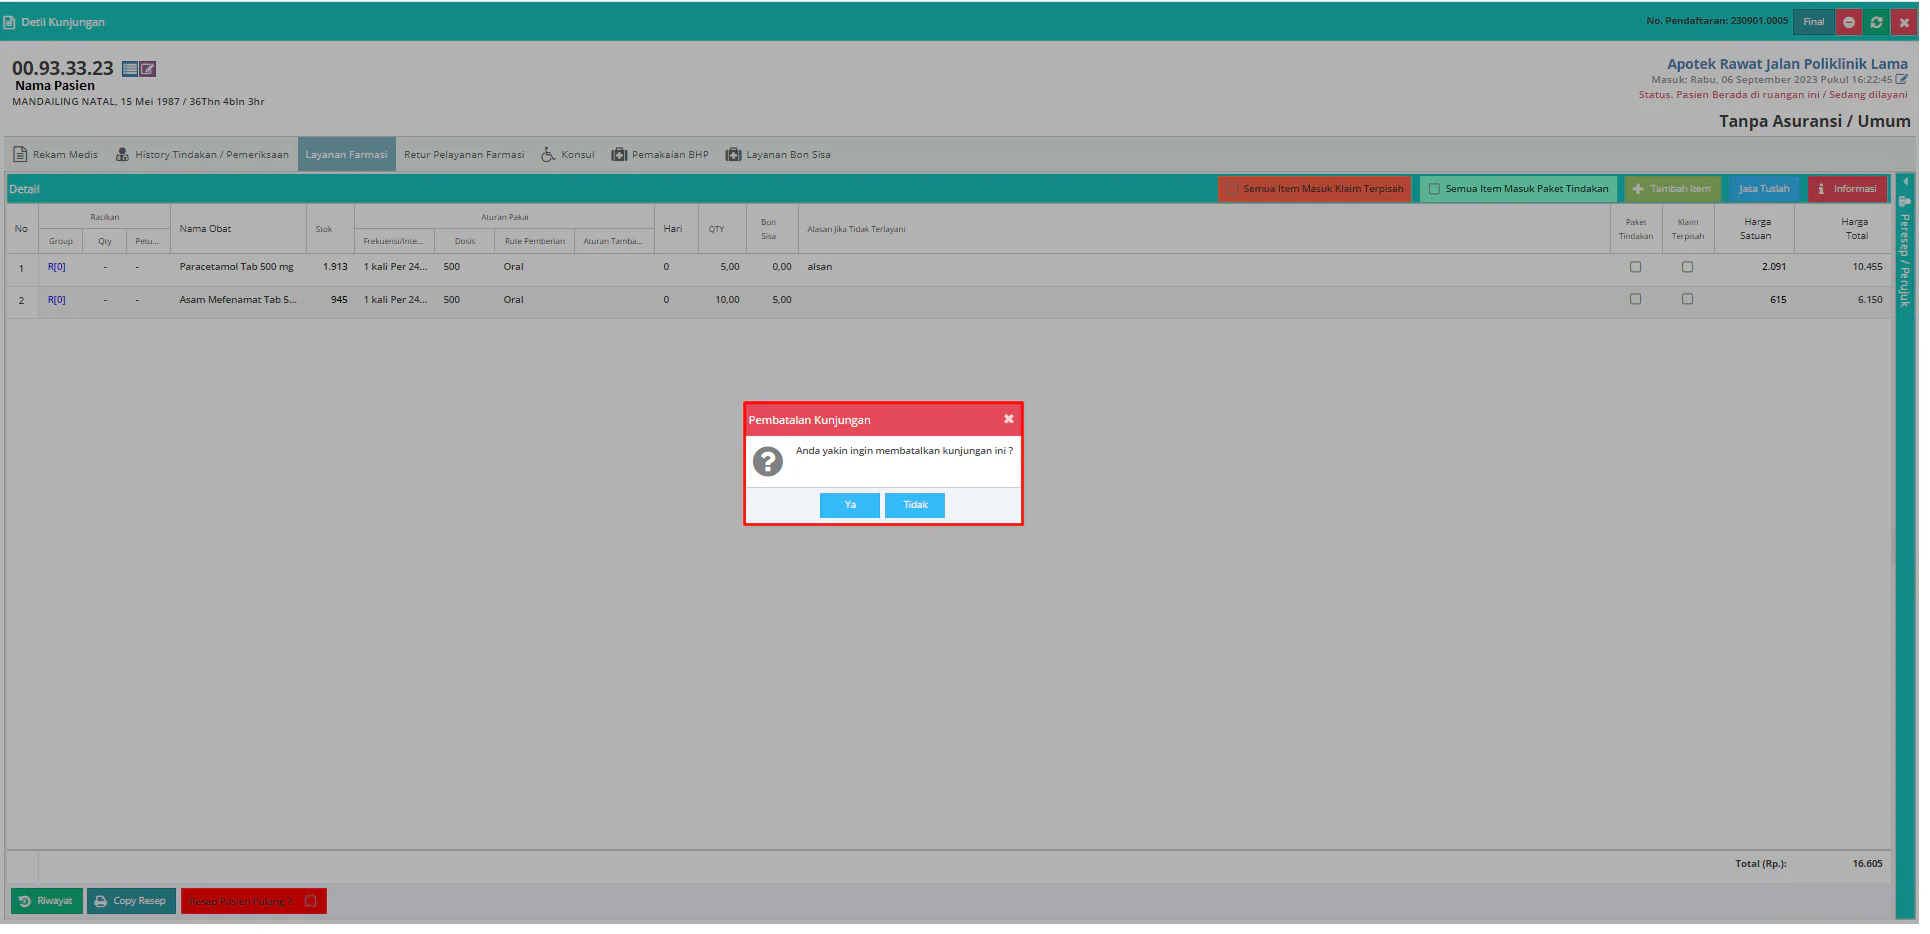Open the Rekam Medis tab
This screenshot has width=1930, height=934.
56,155
